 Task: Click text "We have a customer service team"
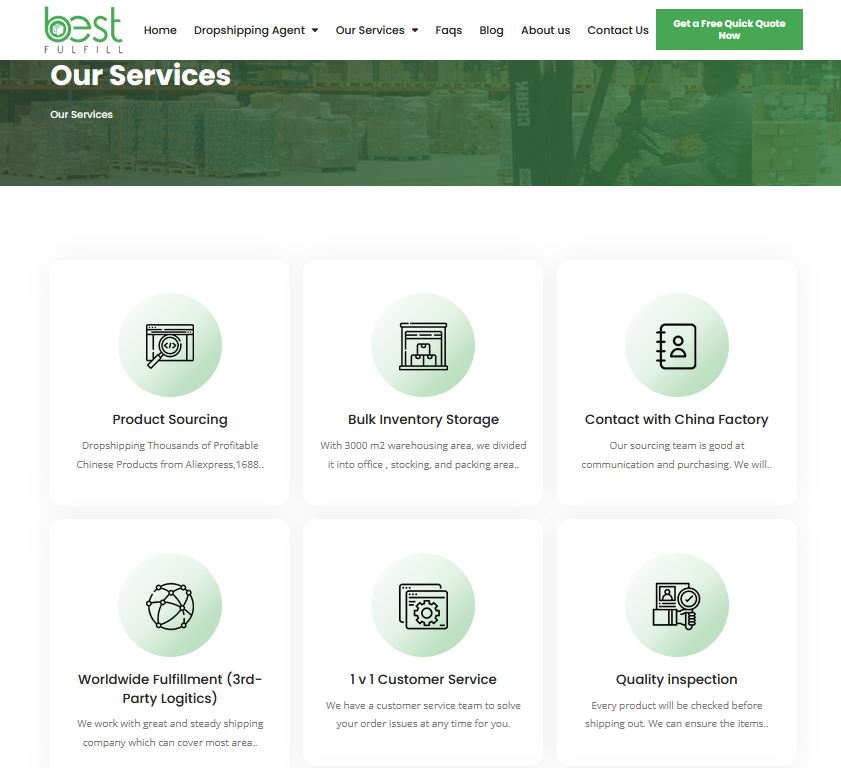tap(404, 706)
